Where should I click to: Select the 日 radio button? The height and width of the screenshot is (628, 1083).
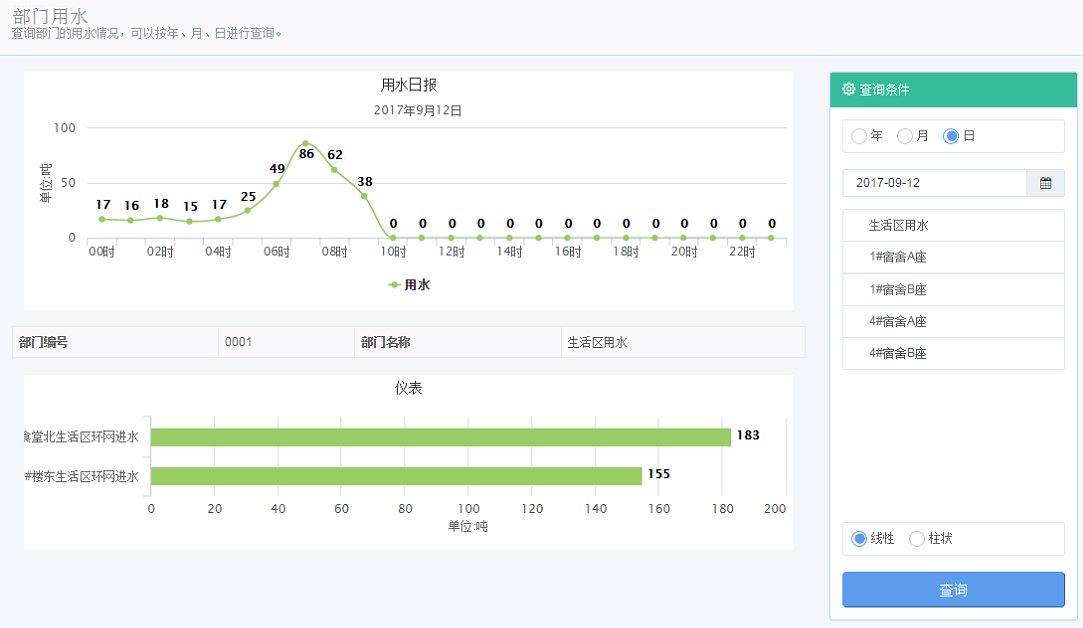click(x=951, y=136)
